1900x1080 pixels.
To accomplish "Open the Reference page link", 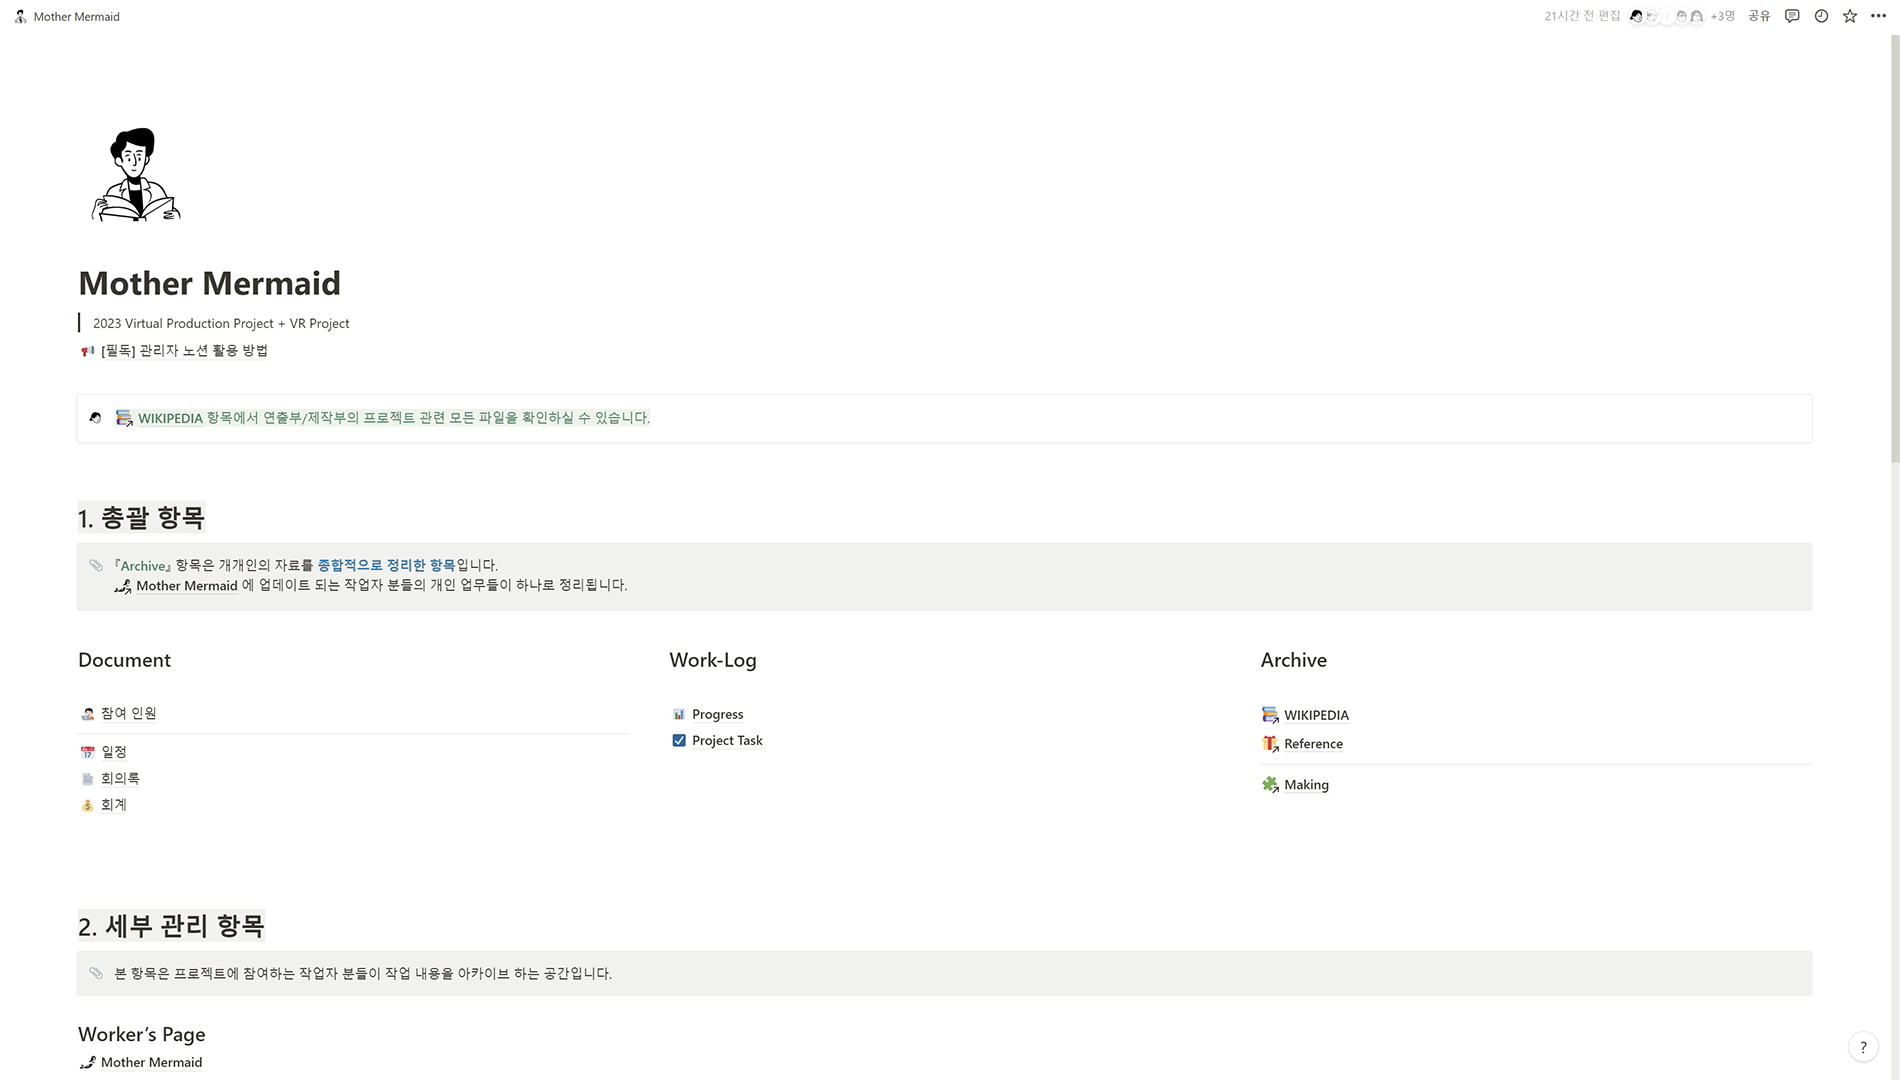I will [1313, 744].
